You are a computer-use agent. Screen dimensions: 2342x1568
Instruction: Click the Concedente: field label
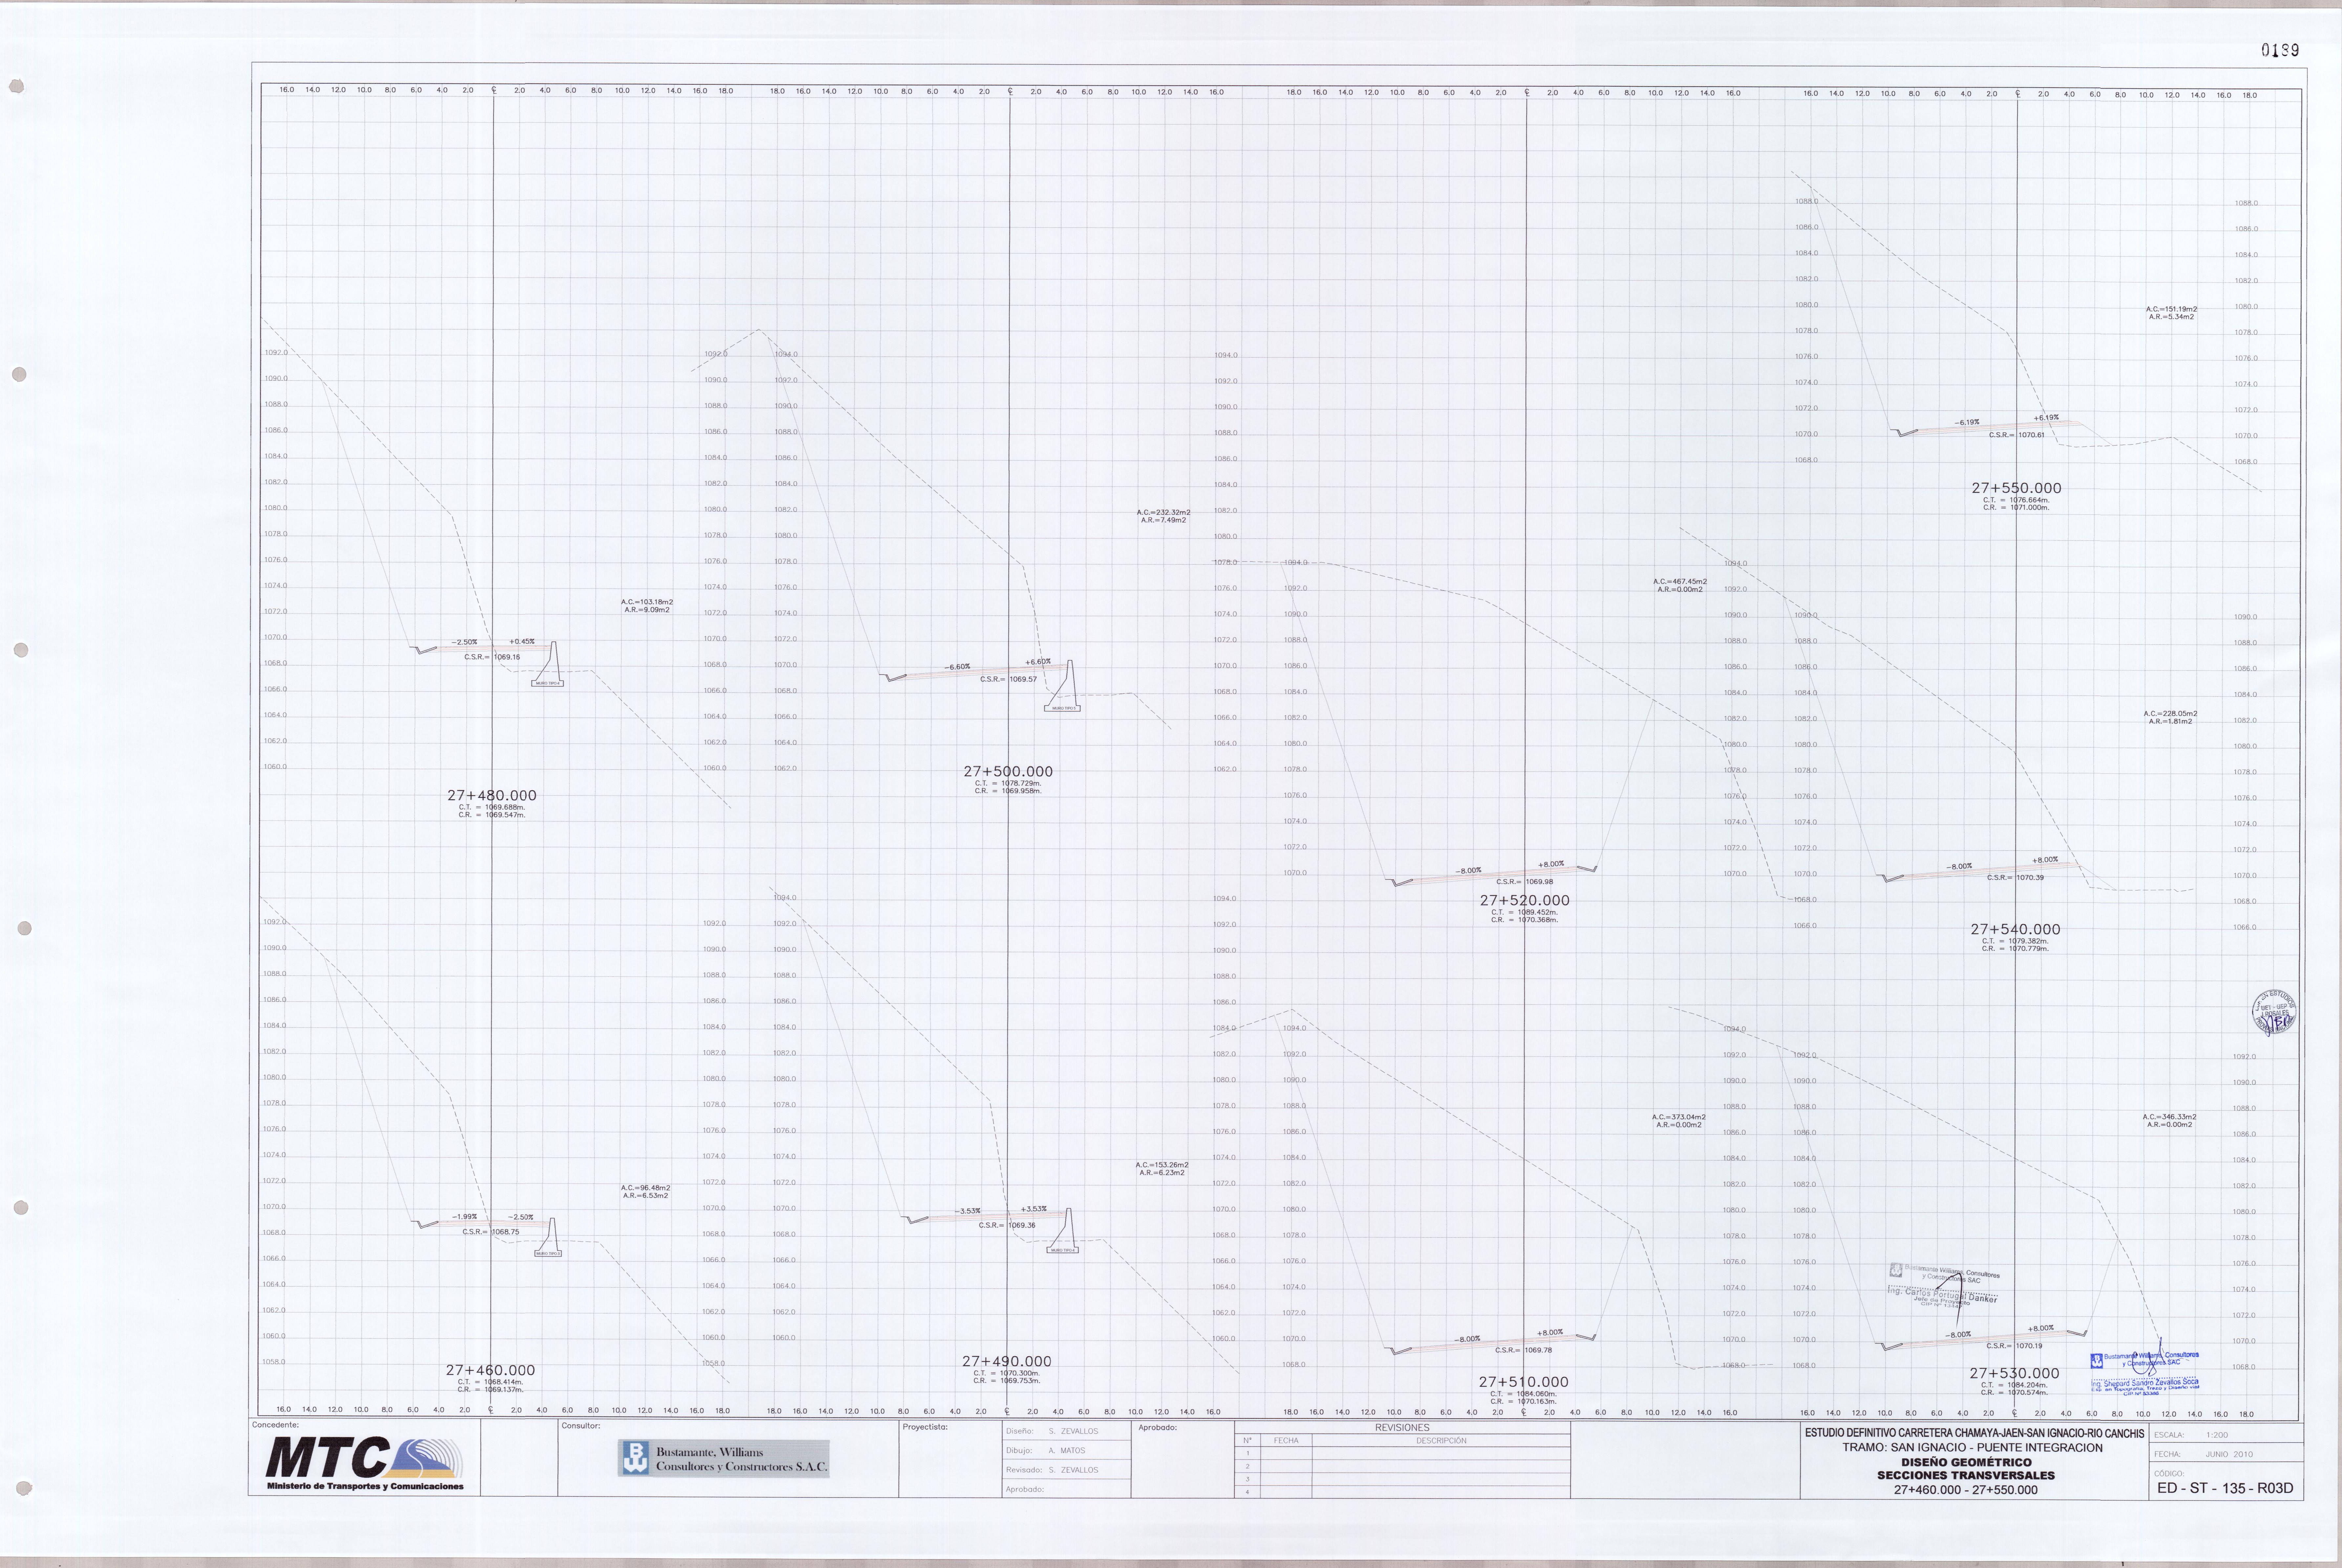coord(275,1425)
